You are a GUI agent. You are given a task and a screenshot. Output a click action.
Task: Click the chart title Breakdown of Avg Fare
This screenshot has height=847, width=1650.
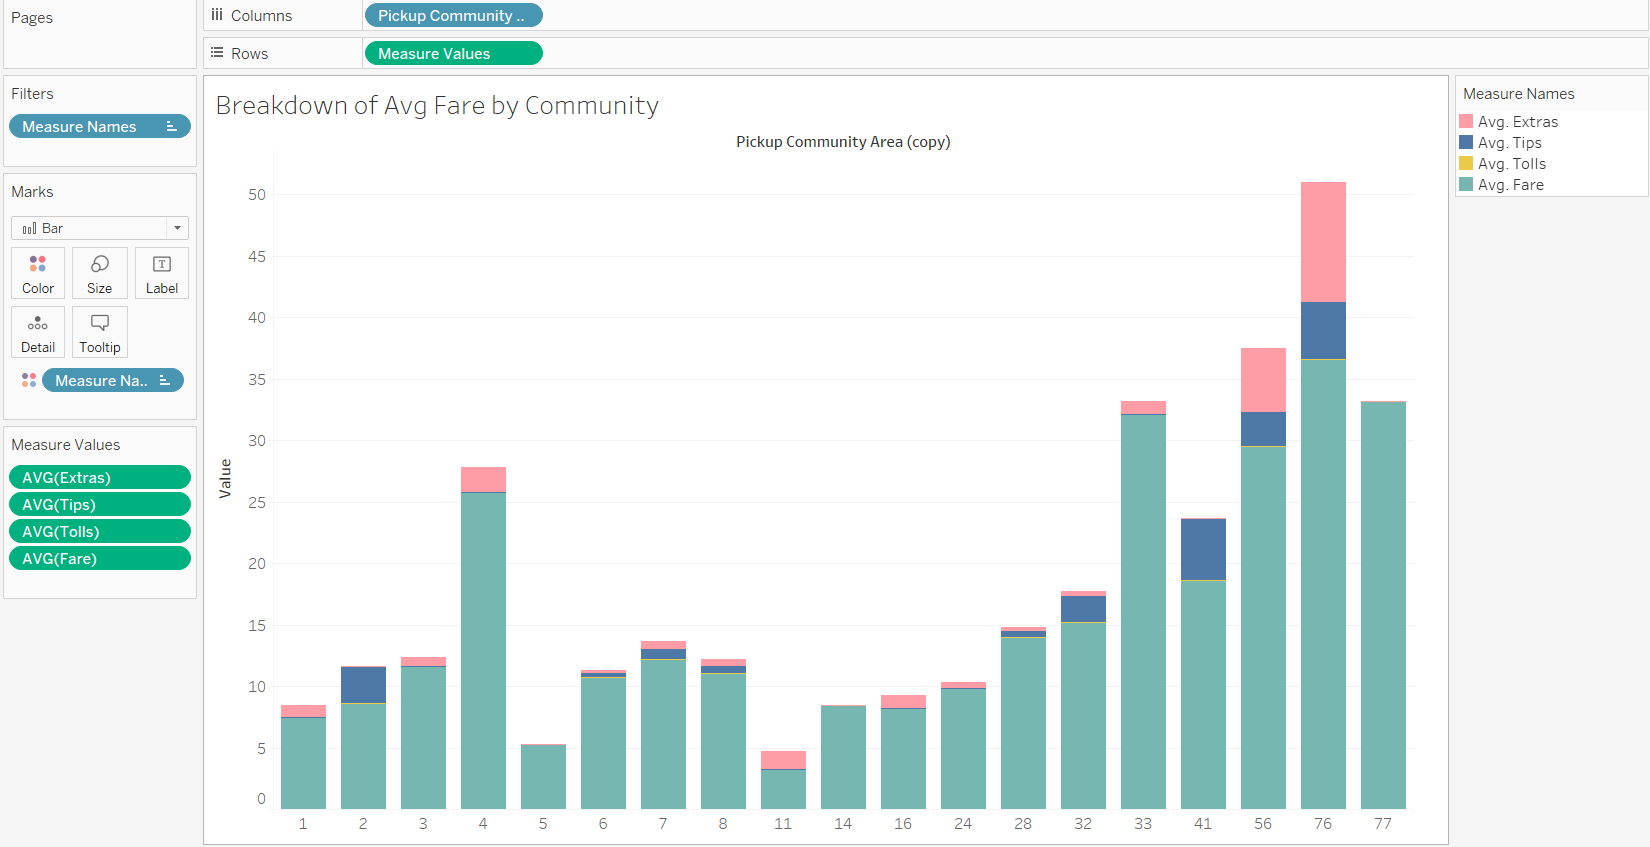click(437, 105)
